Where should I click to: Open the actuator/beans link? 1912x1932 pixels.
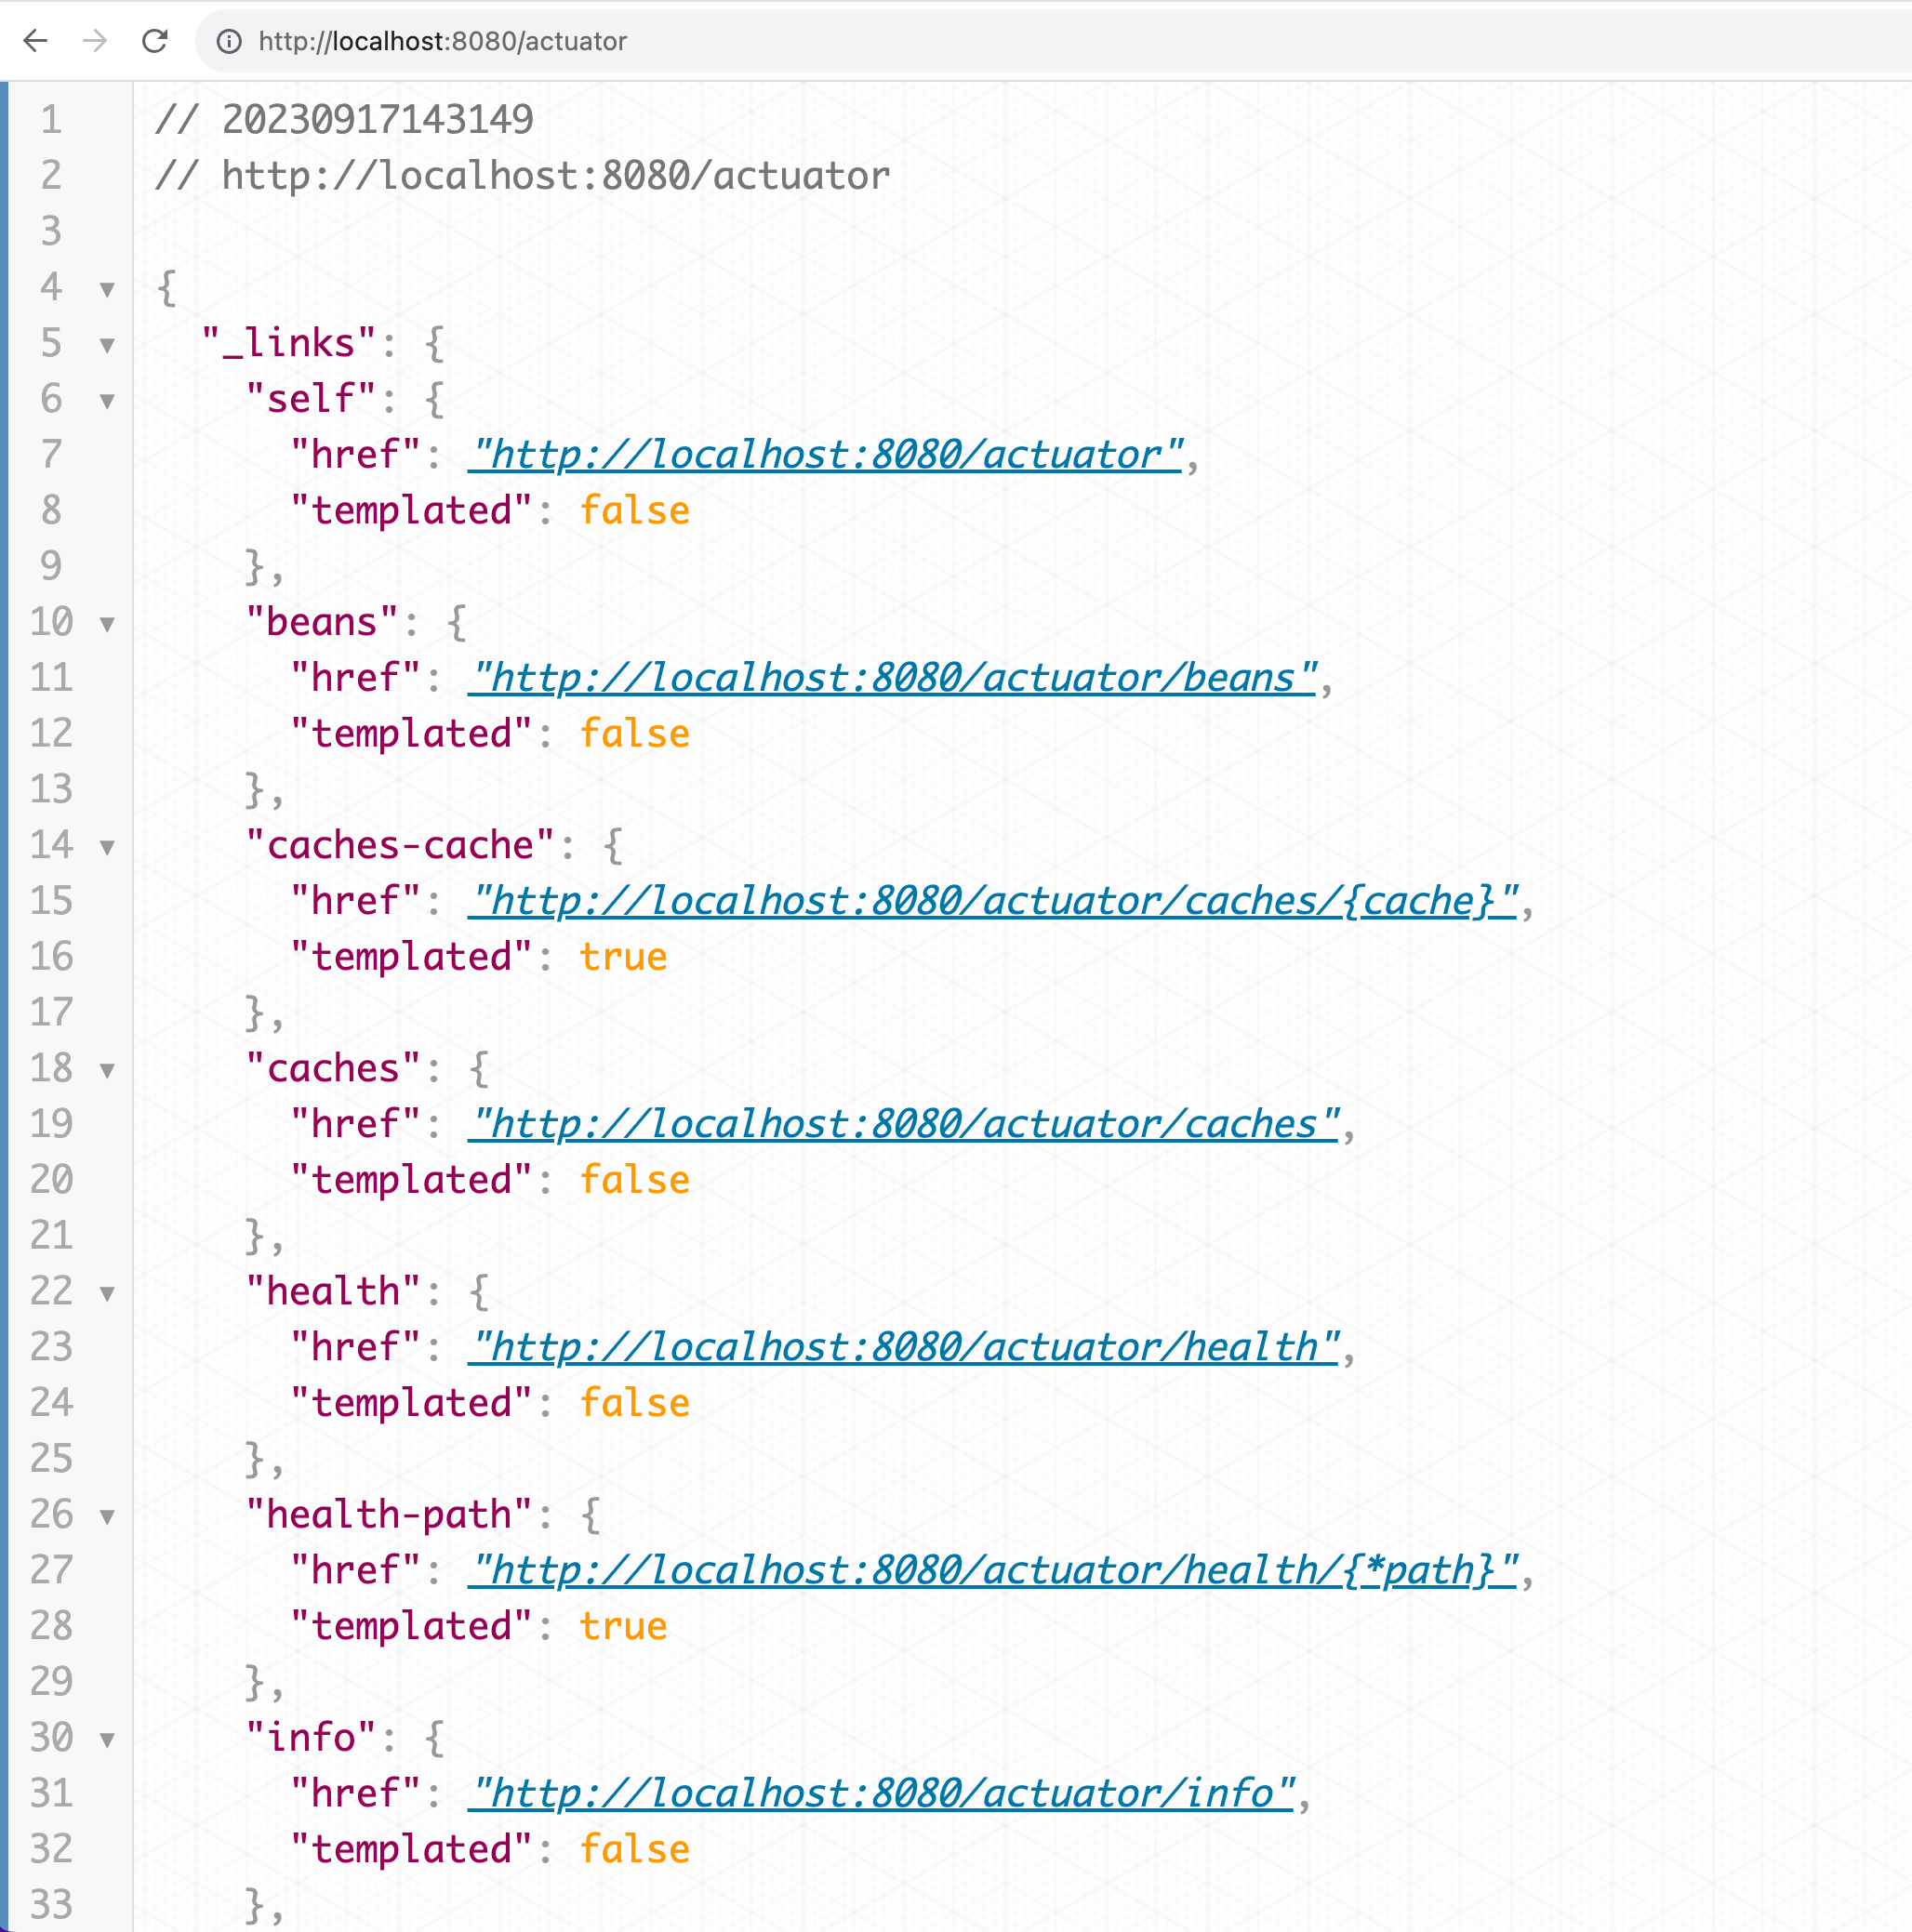(893, 678)
